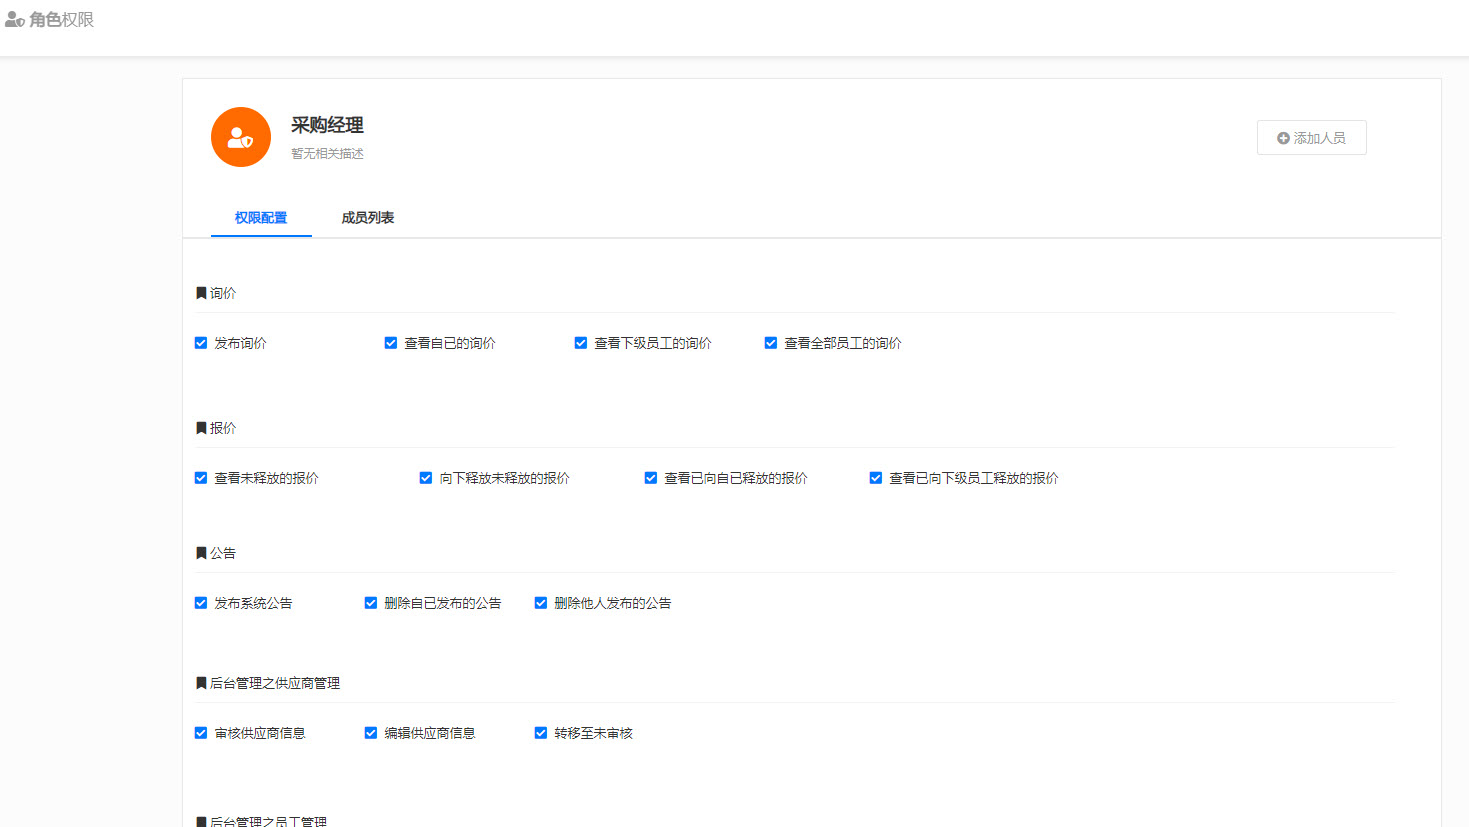1469x827 pixels.
Task: Click the 采购经理 role title
Action: (x=327, y=125)
